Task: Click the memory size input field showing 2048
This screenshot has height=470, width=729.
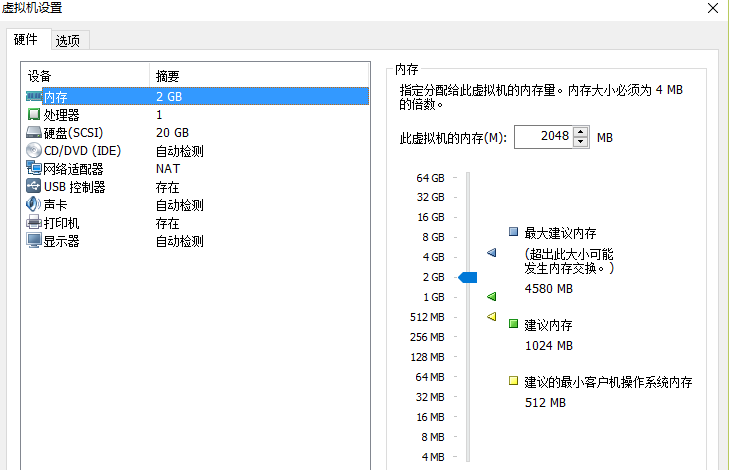Action: click(543, 137)
